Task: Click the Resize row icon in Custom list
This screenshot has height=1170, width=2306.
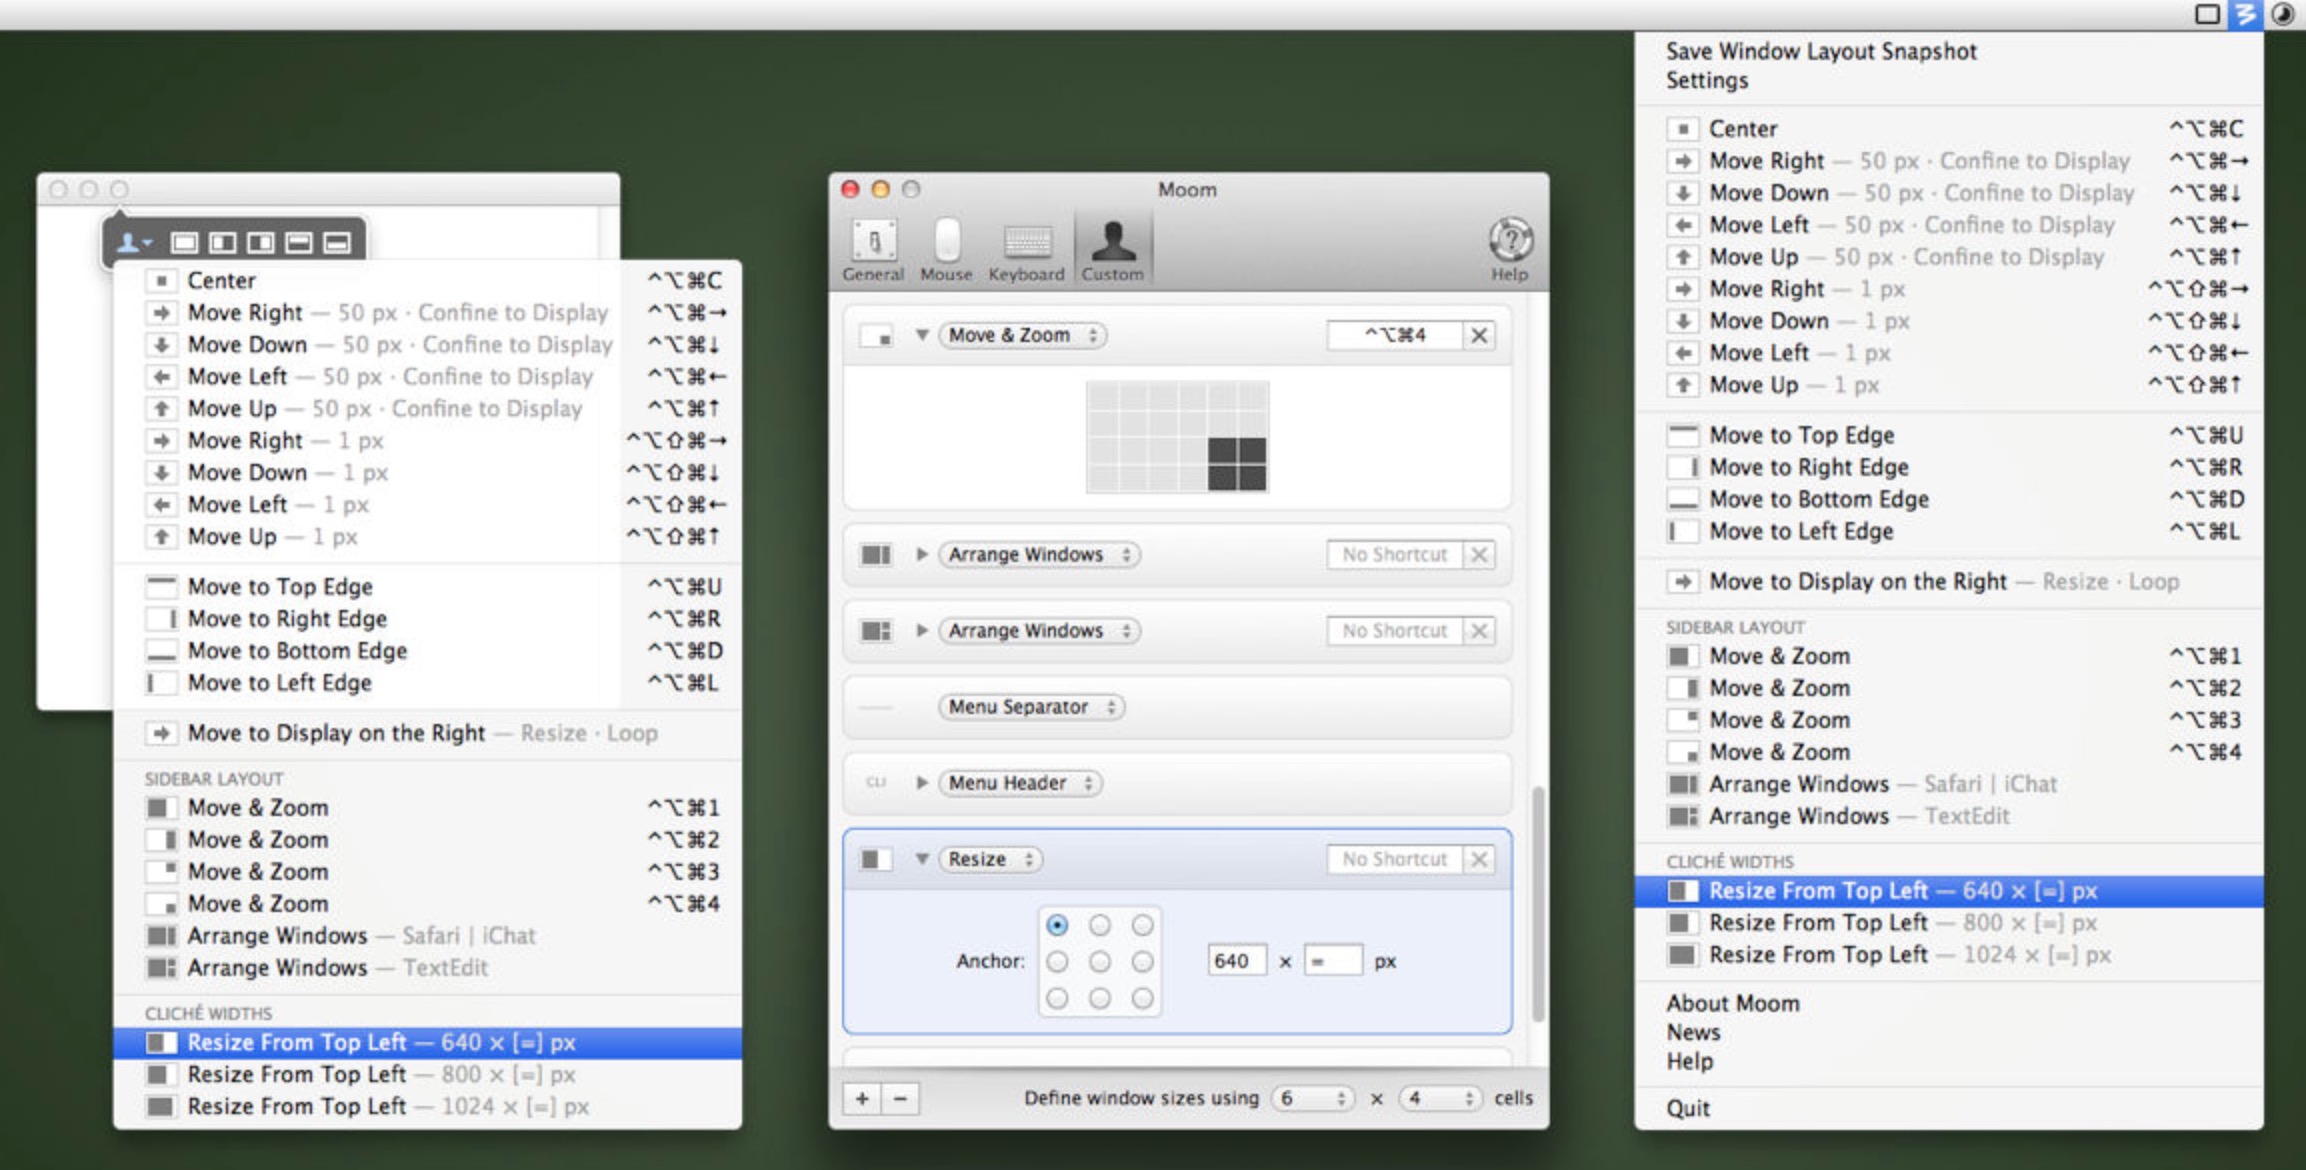Action: point(876,859)
